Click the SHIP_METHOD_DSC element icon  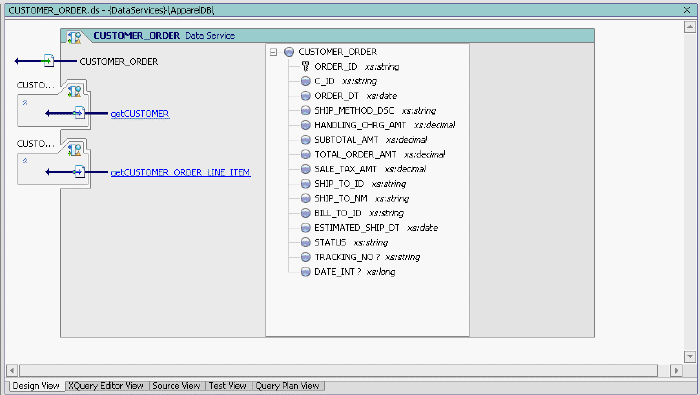click(x=305, y=111)
